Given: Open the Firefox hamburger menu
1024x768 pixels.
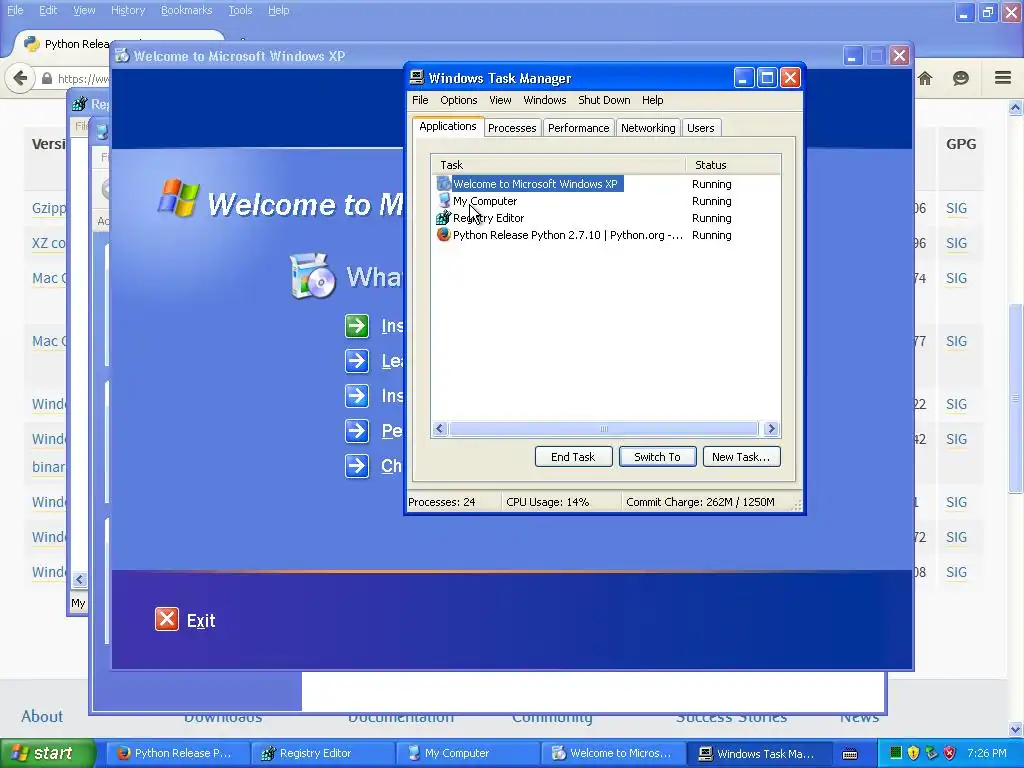Looking at the screenshot, I should coord(1003,78).
